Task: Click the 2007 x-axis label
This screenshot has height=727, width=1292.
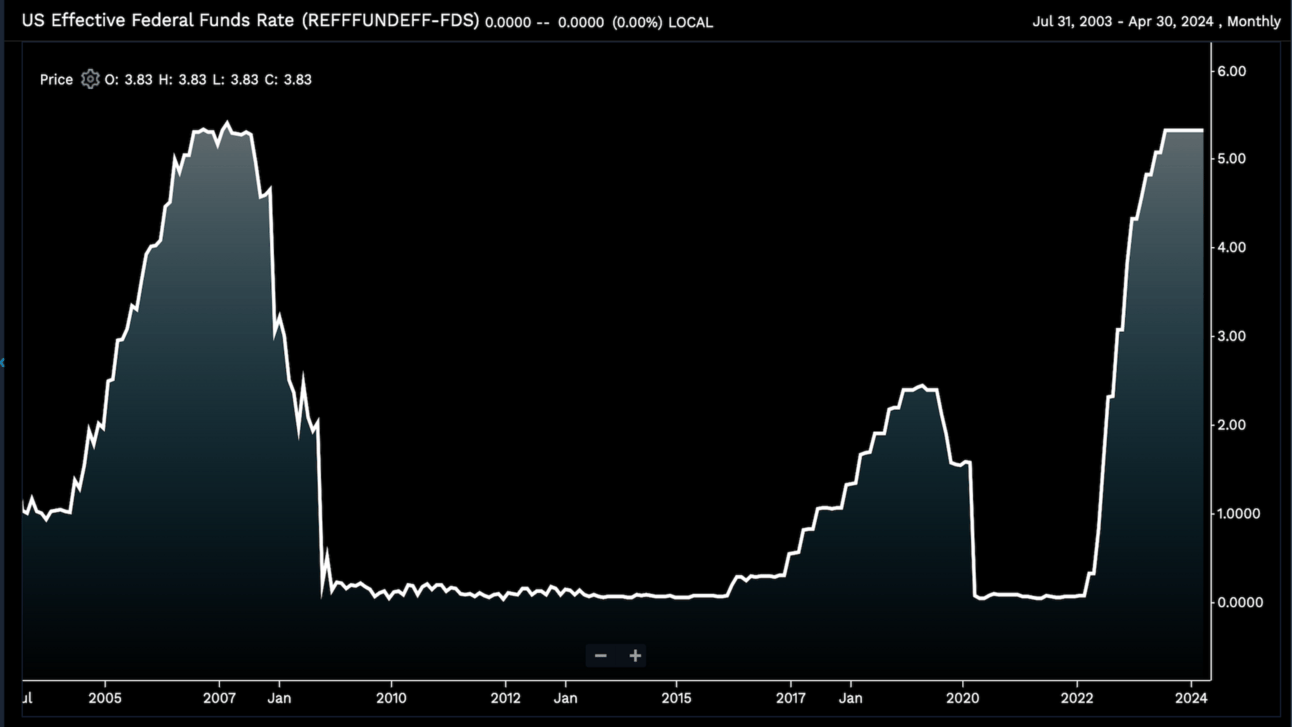Action: tap(219, 697)
